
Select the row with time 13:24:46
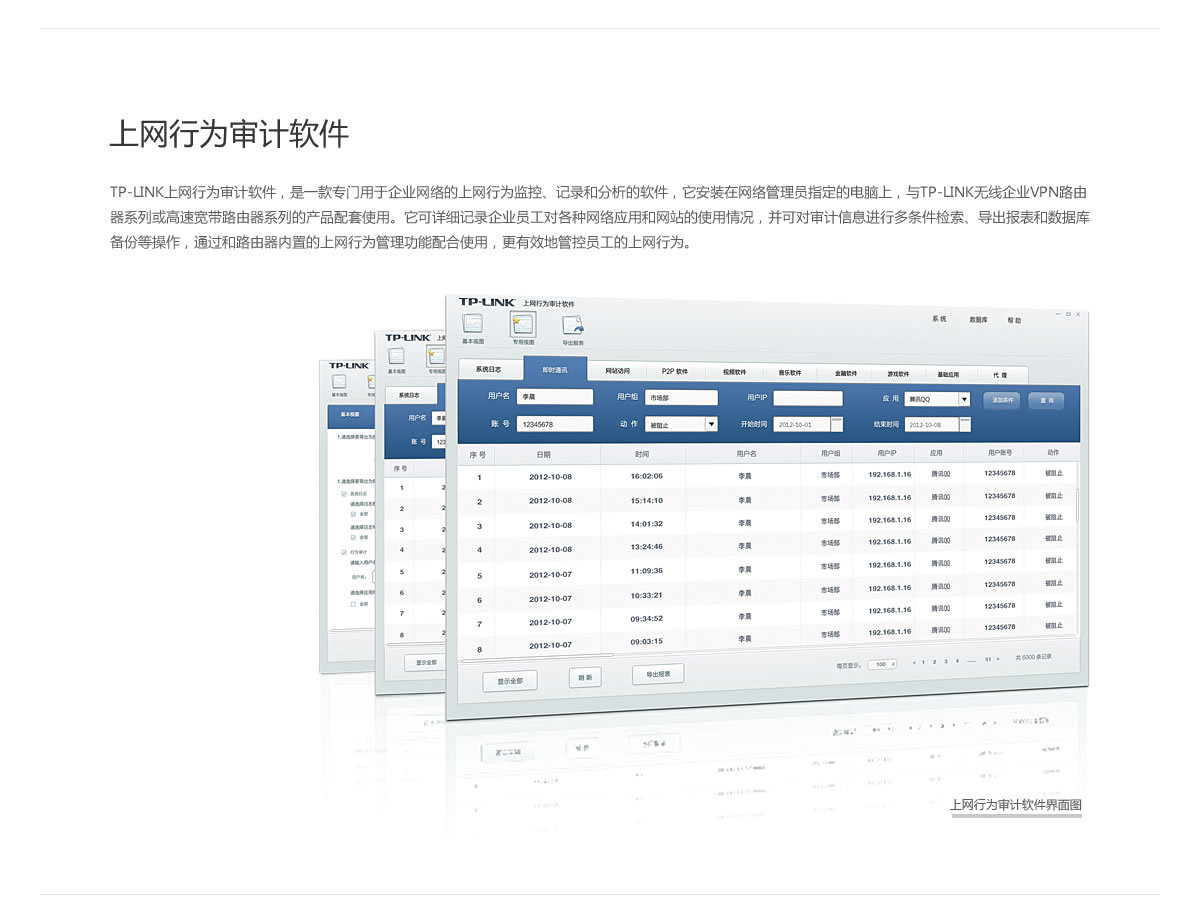click(x=767, y=546)
